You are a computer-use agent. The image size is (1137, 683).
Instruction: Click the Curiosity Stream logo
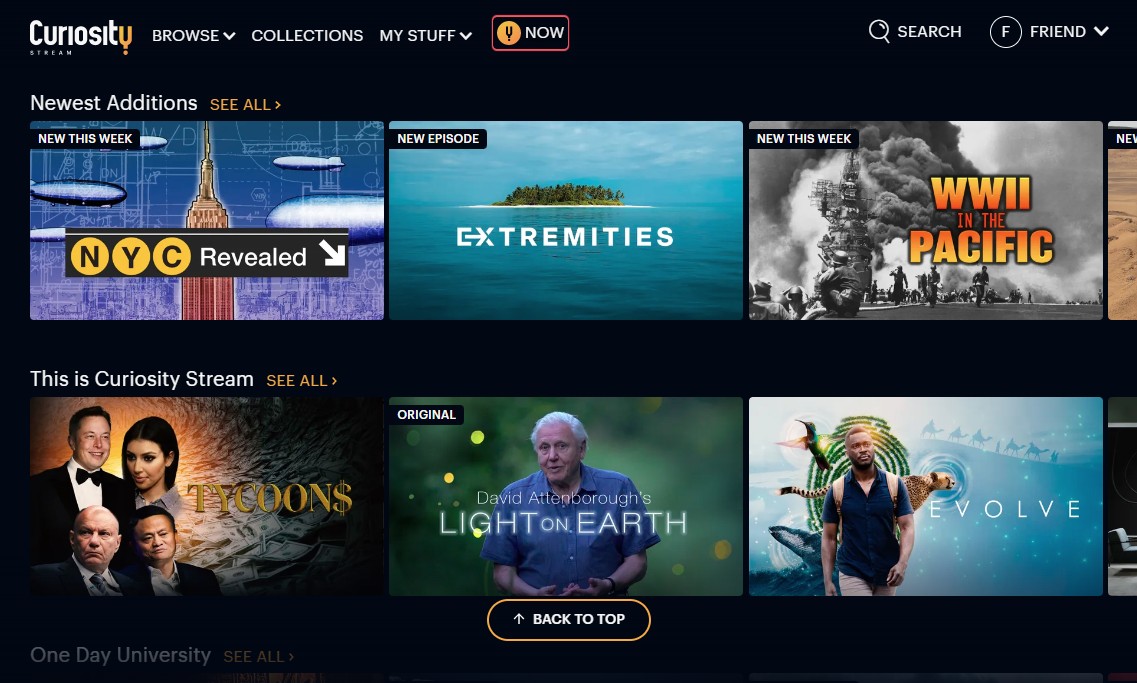(x=80, y=36)
